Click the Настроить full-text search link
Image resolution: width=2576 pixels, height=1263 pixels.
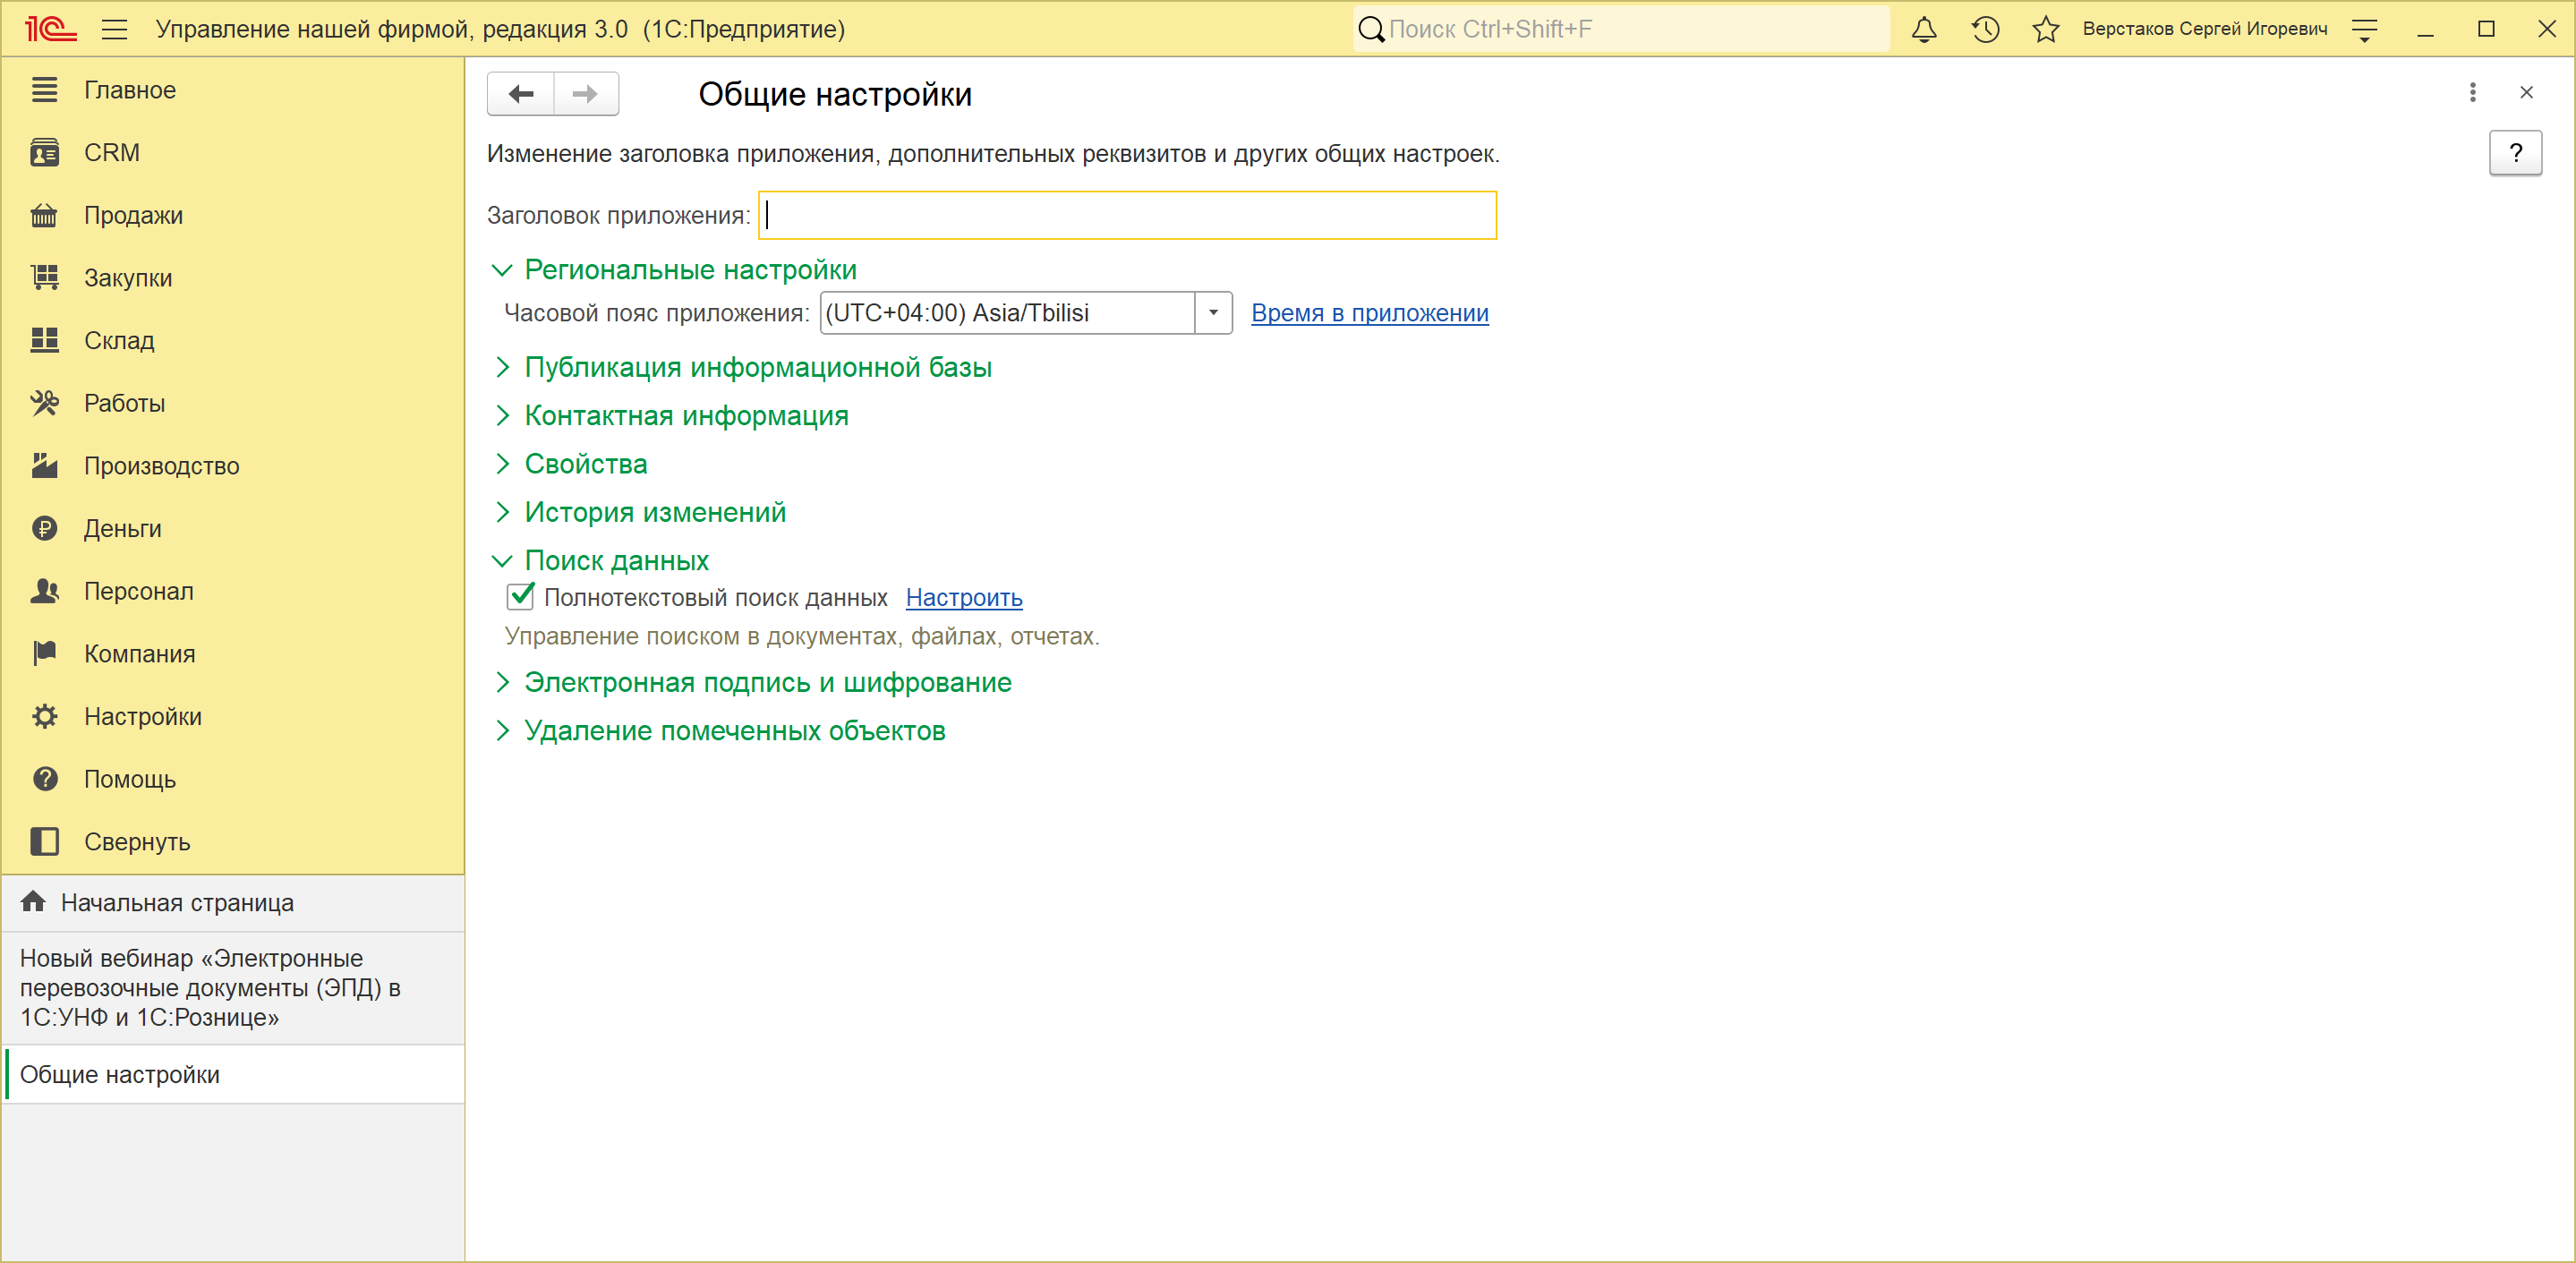click(x=964, y=598)
